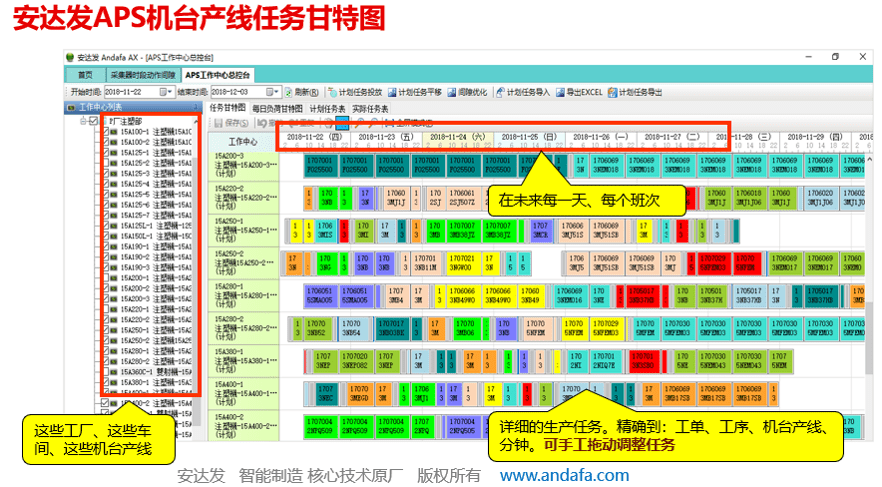Toggle the 厂注塑部 root node checkbox

93,121
